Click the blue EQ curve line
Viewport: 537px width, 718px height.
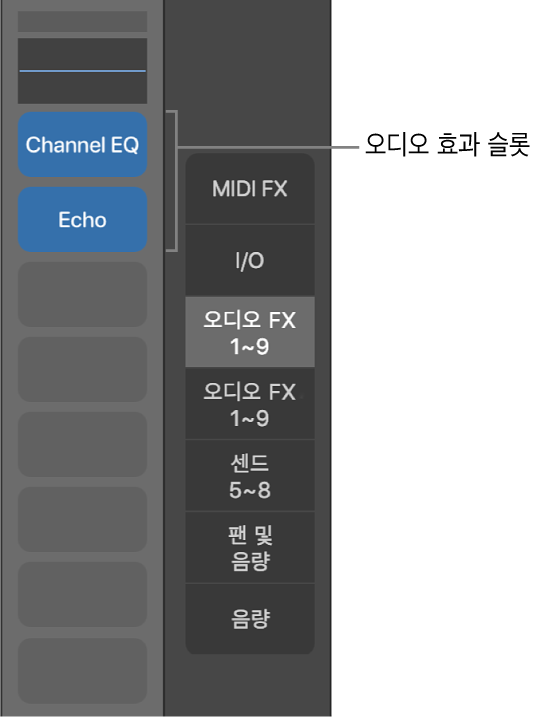82,71
